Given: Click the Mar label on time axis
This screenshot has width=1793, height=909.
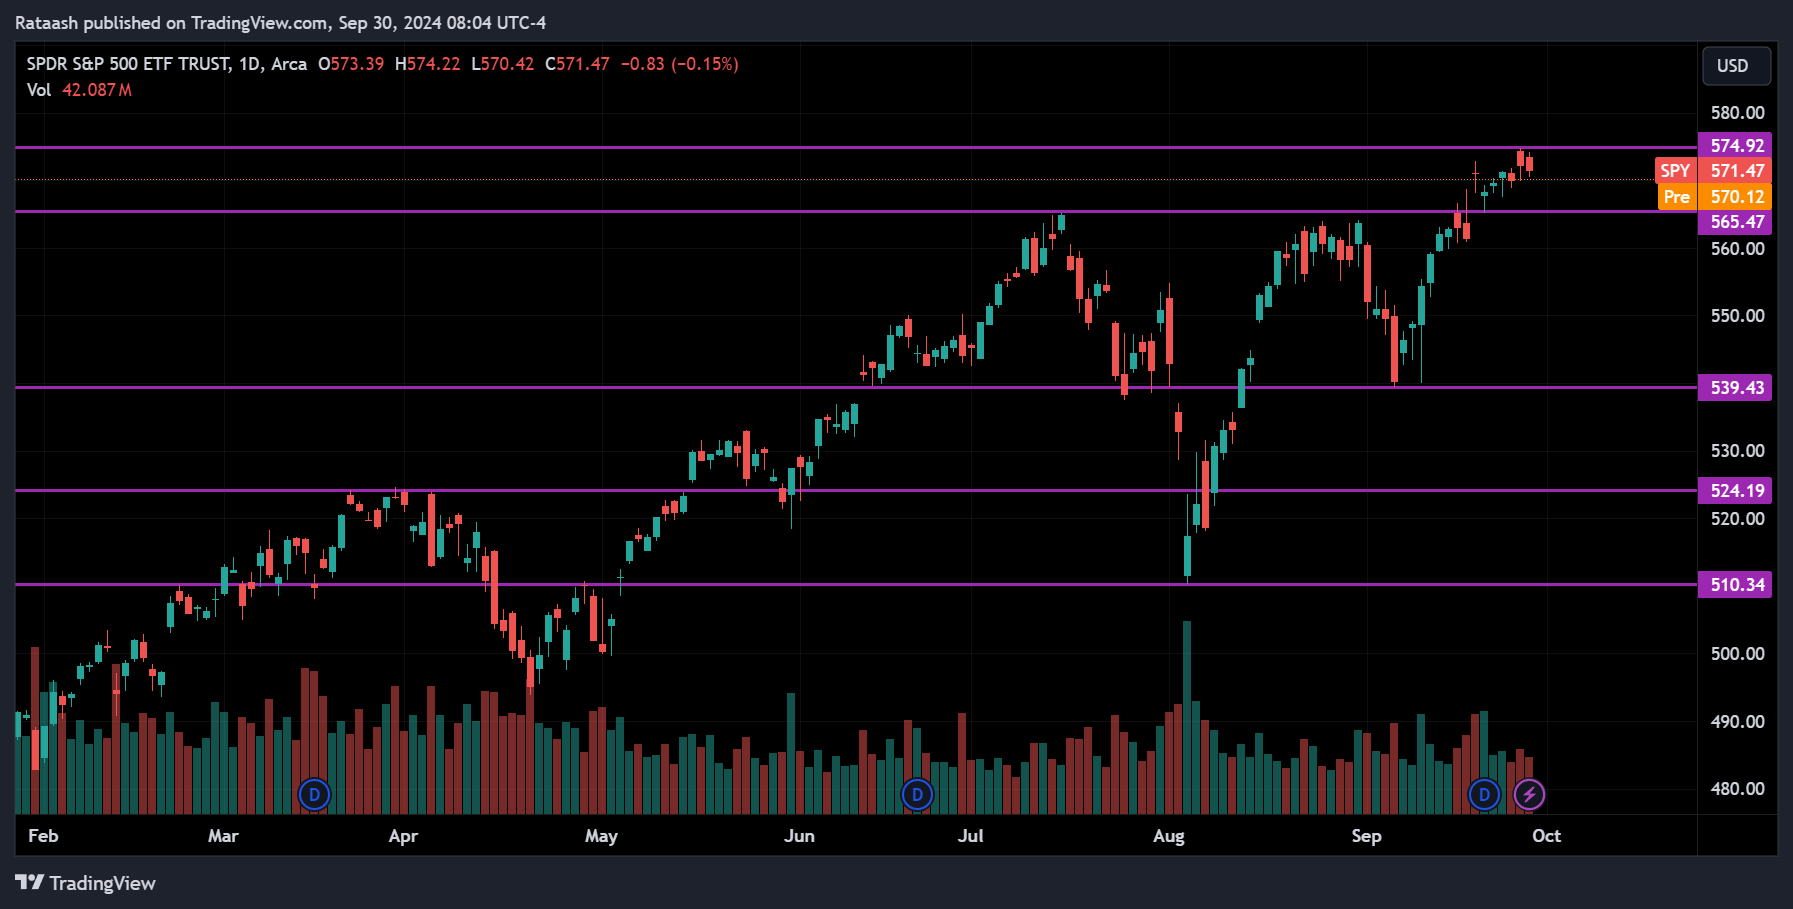Looking at the screenshot, I should click(223, 836).
